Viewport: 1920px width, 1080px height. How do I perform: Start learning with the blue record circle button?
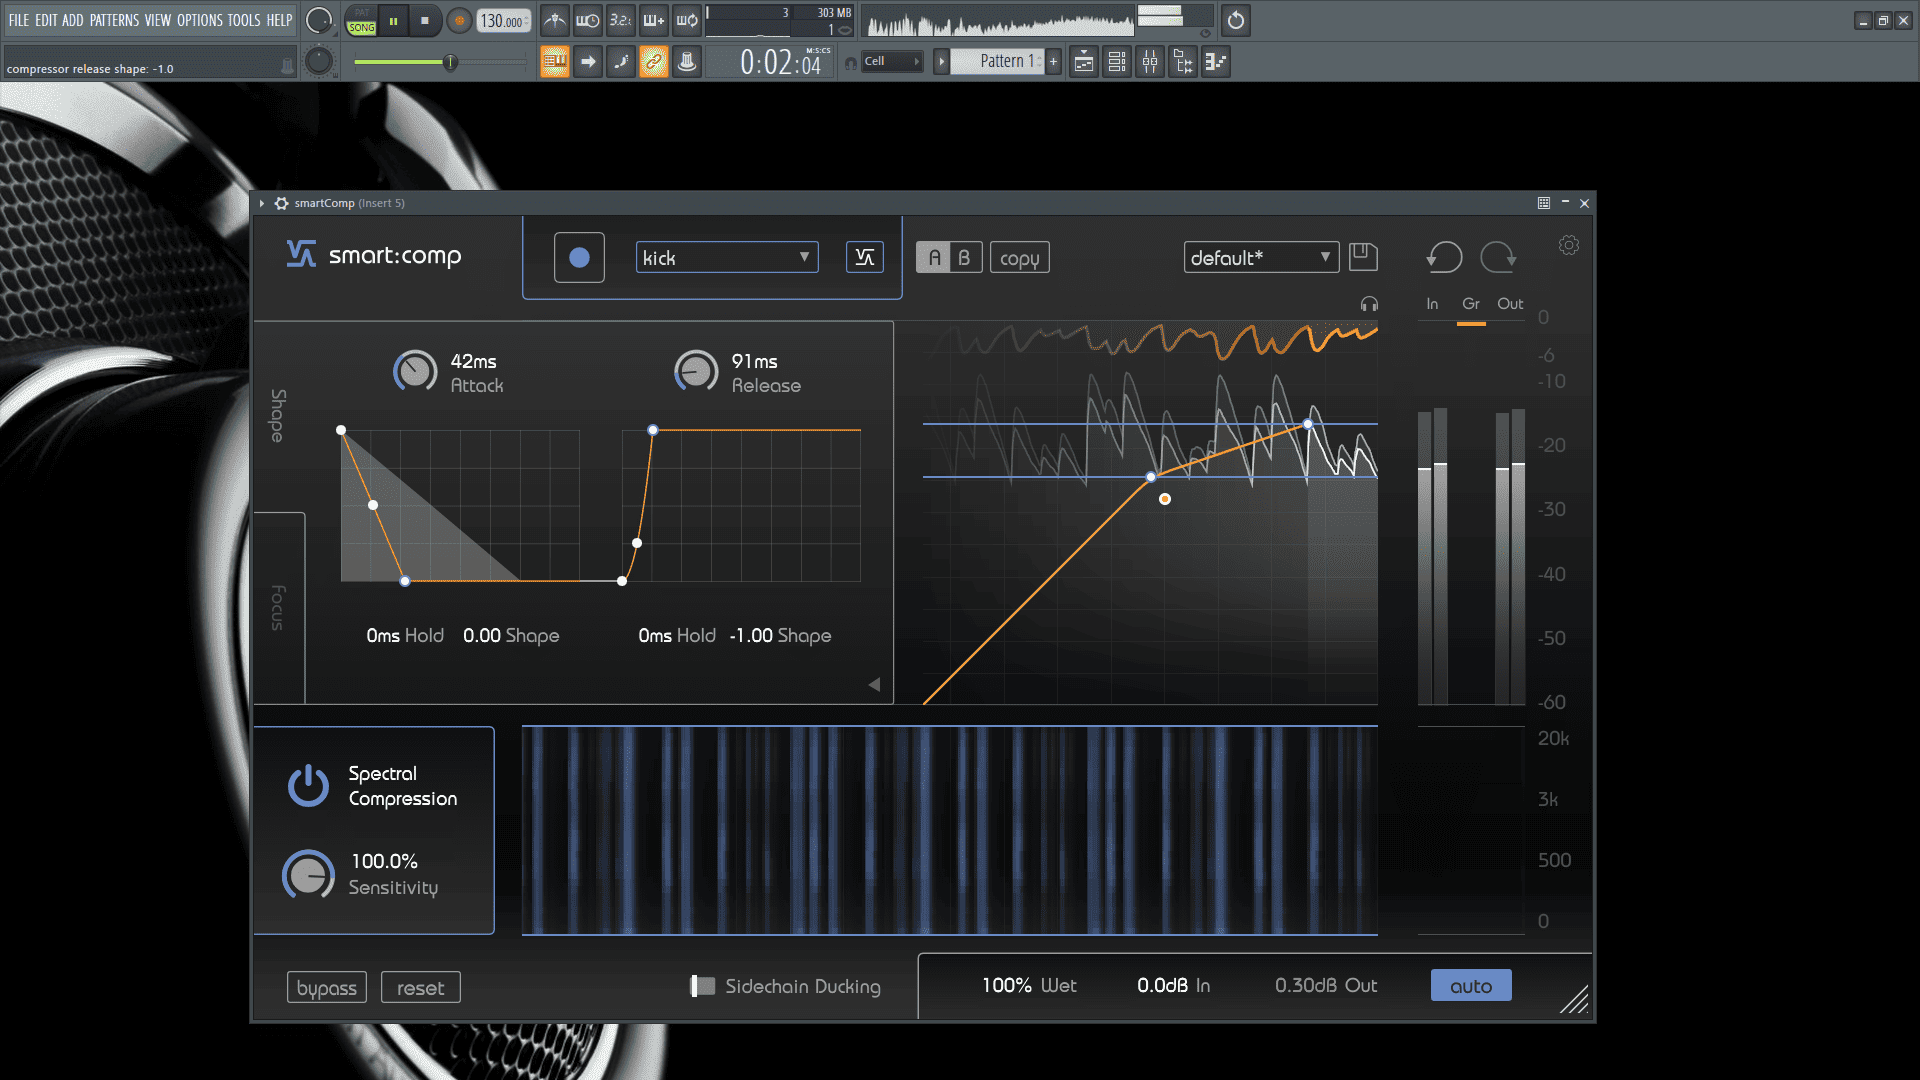point(579,257)
